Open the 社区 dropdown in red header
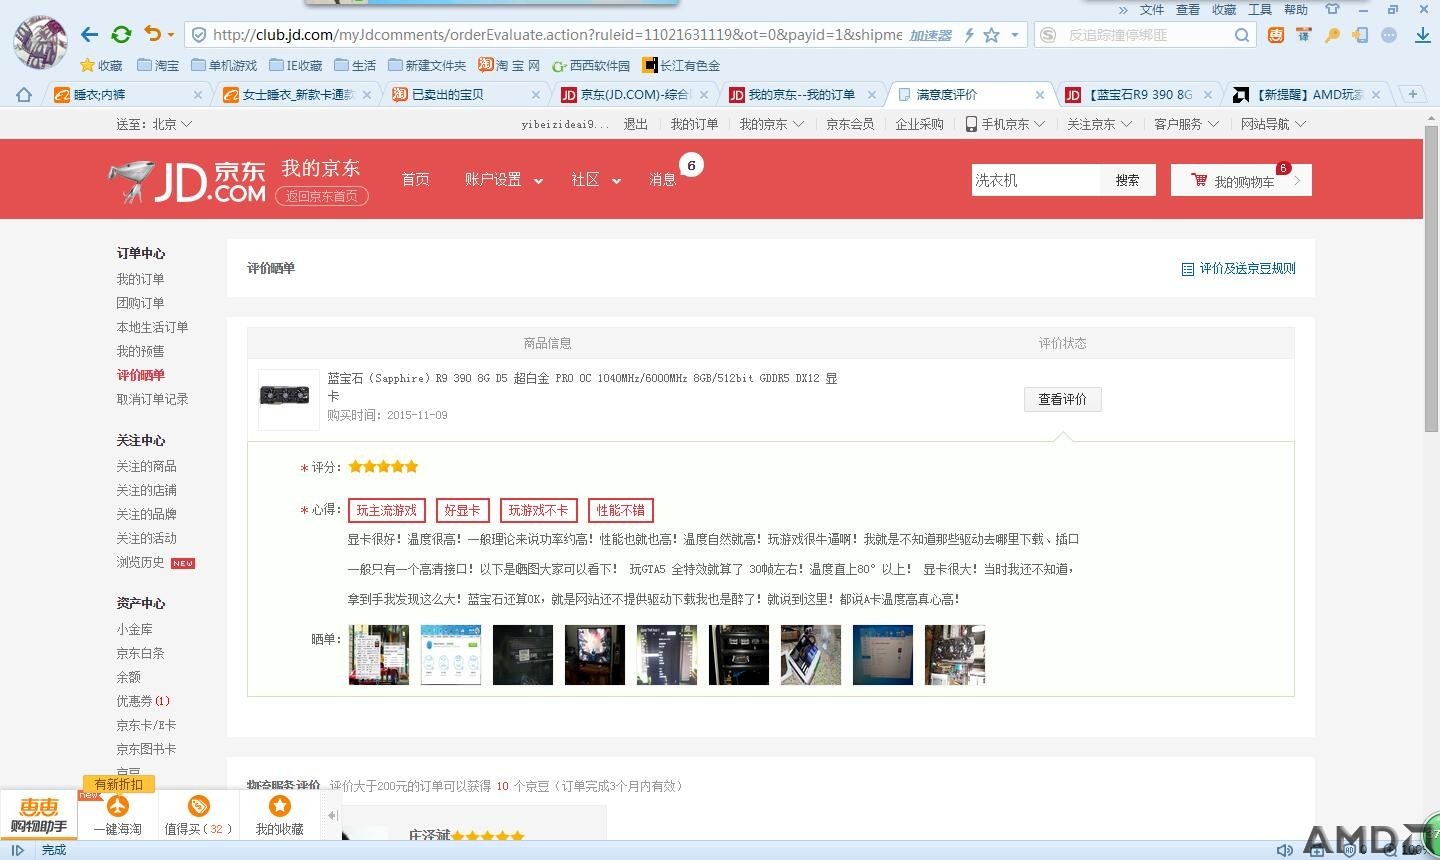This screenshot has height=860, width=1440. [596, 180]
